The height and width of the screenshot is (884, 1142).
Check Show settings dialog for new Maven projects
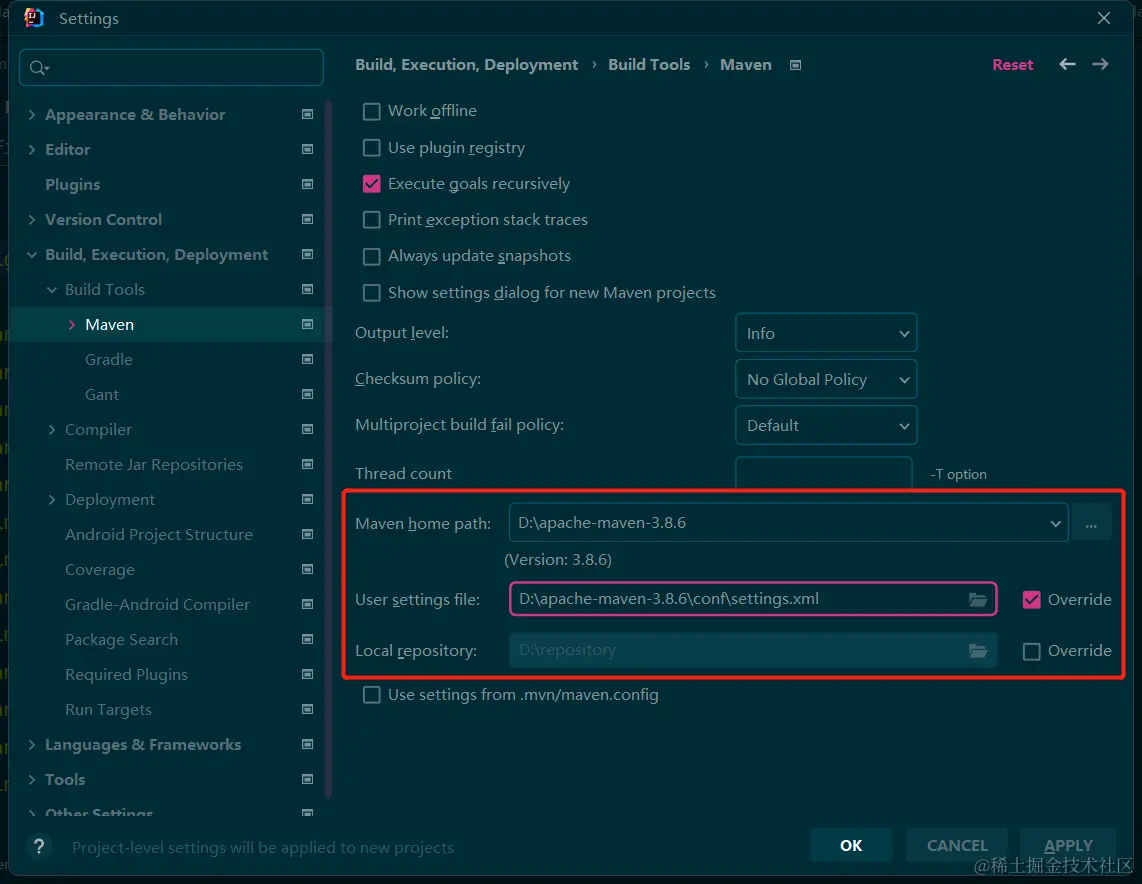click(x=371, y=293)
